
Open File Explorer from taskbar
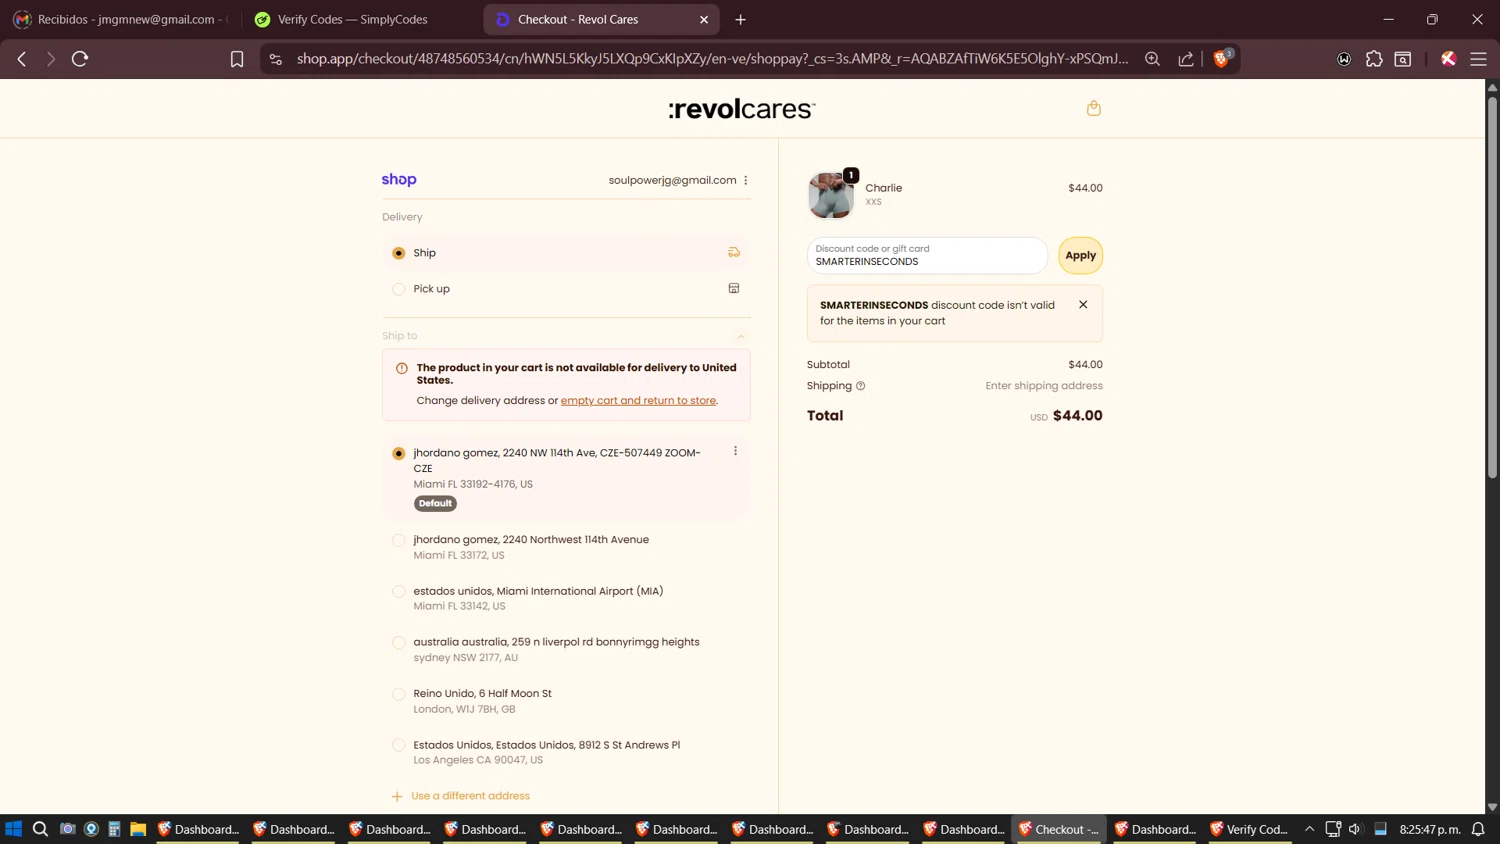coord(138,829)
